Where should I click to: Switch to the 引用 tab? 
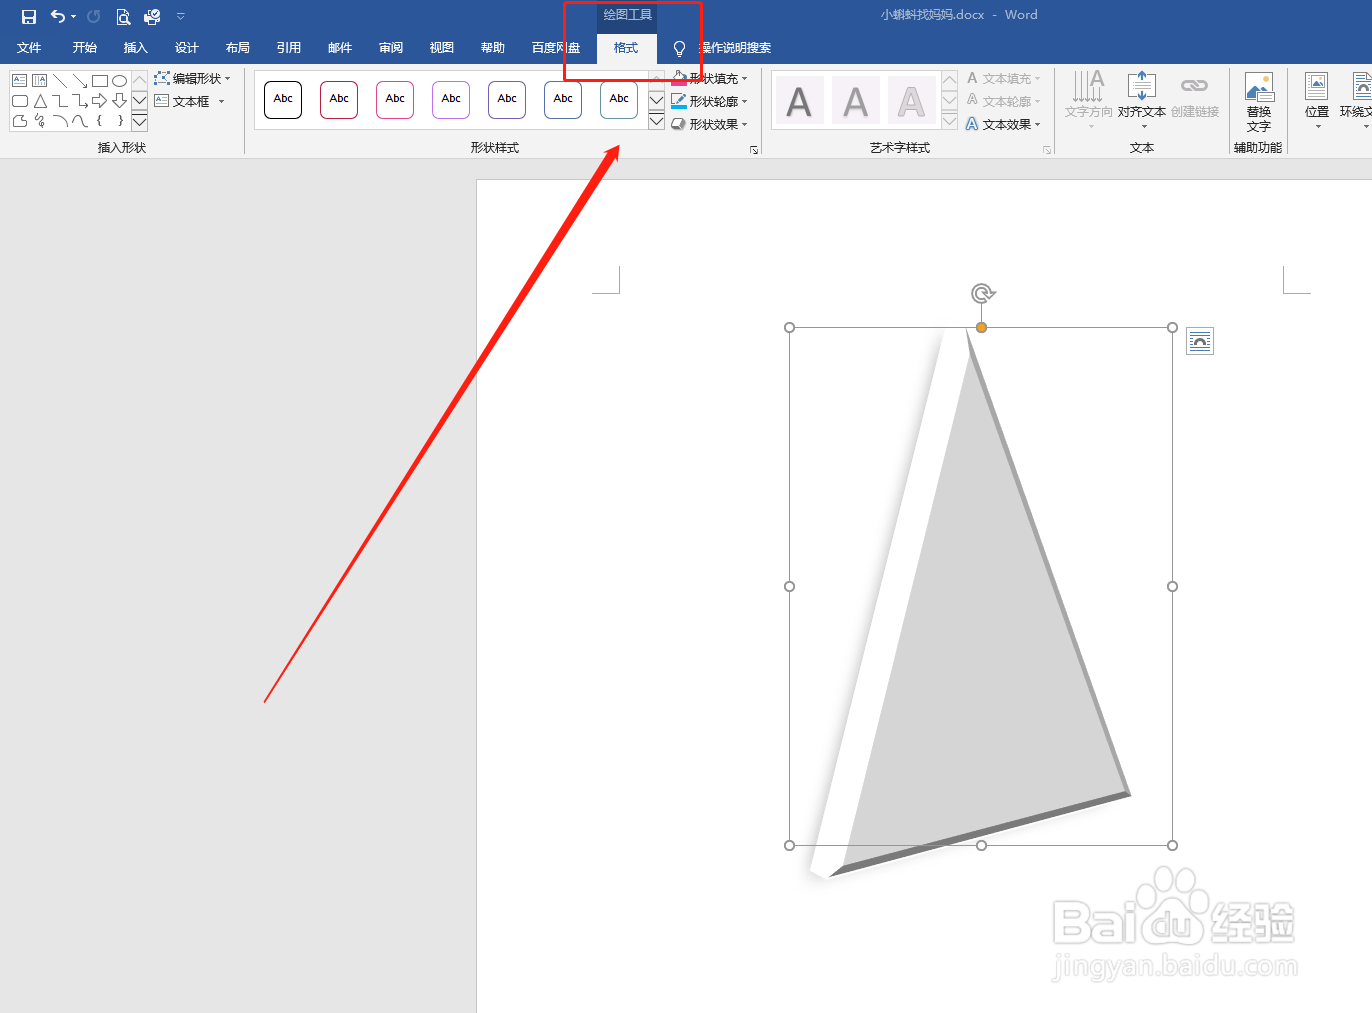289,48
